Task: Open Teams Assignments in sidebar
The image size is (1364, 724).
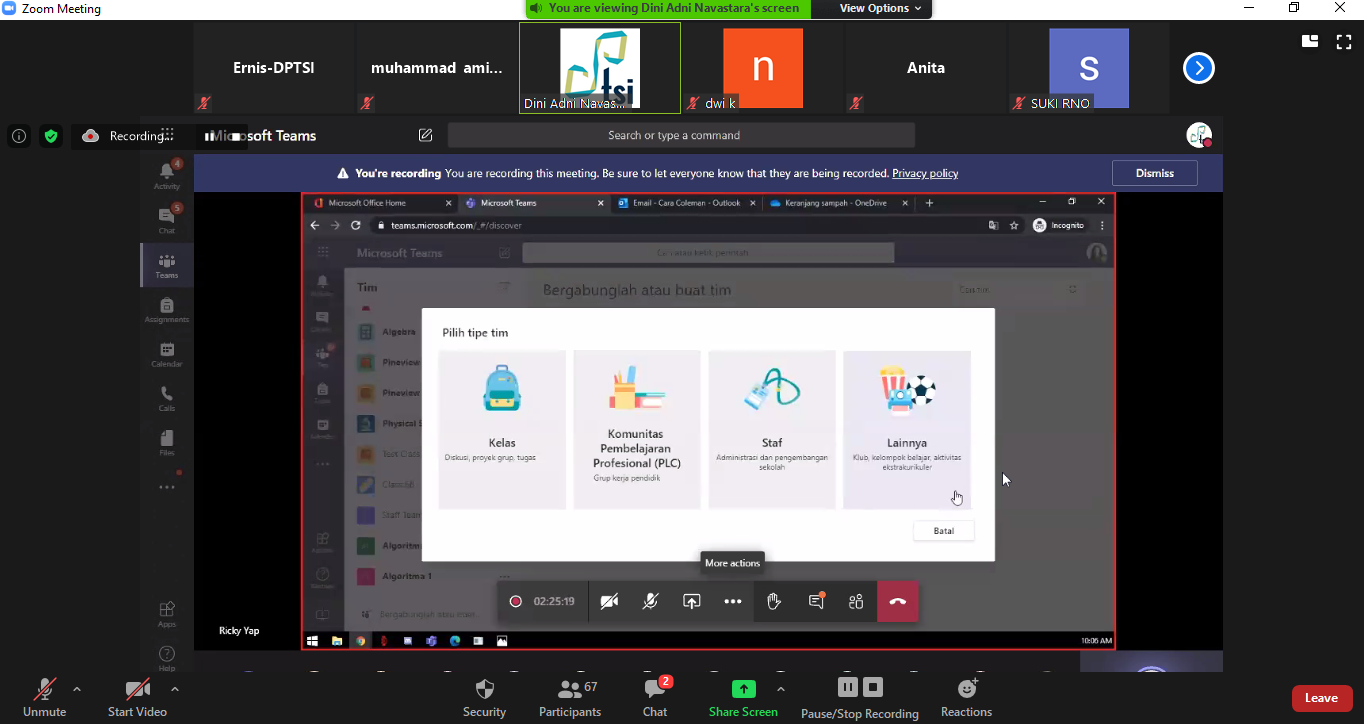Action: 167,310
